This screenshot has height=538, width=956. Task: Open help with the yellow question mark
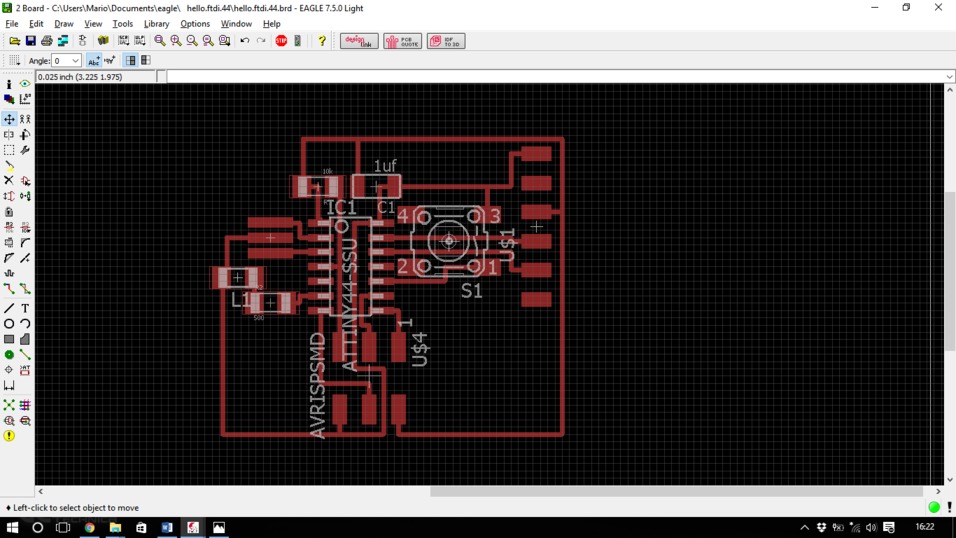tap(321, 41)
